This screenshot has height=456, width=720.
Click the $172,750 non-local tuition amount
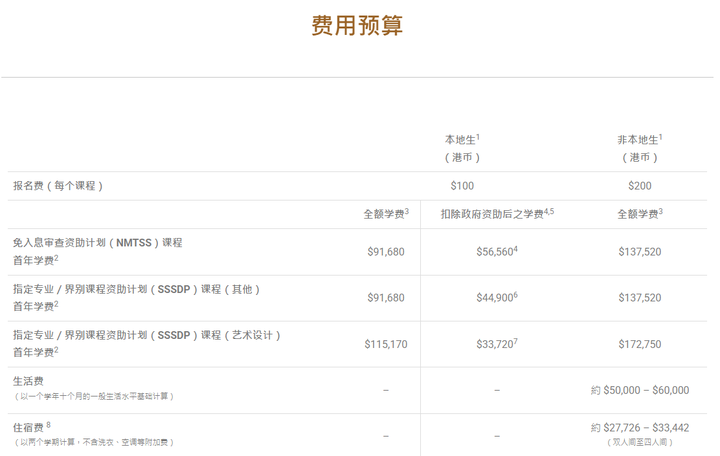coord(639,344)
